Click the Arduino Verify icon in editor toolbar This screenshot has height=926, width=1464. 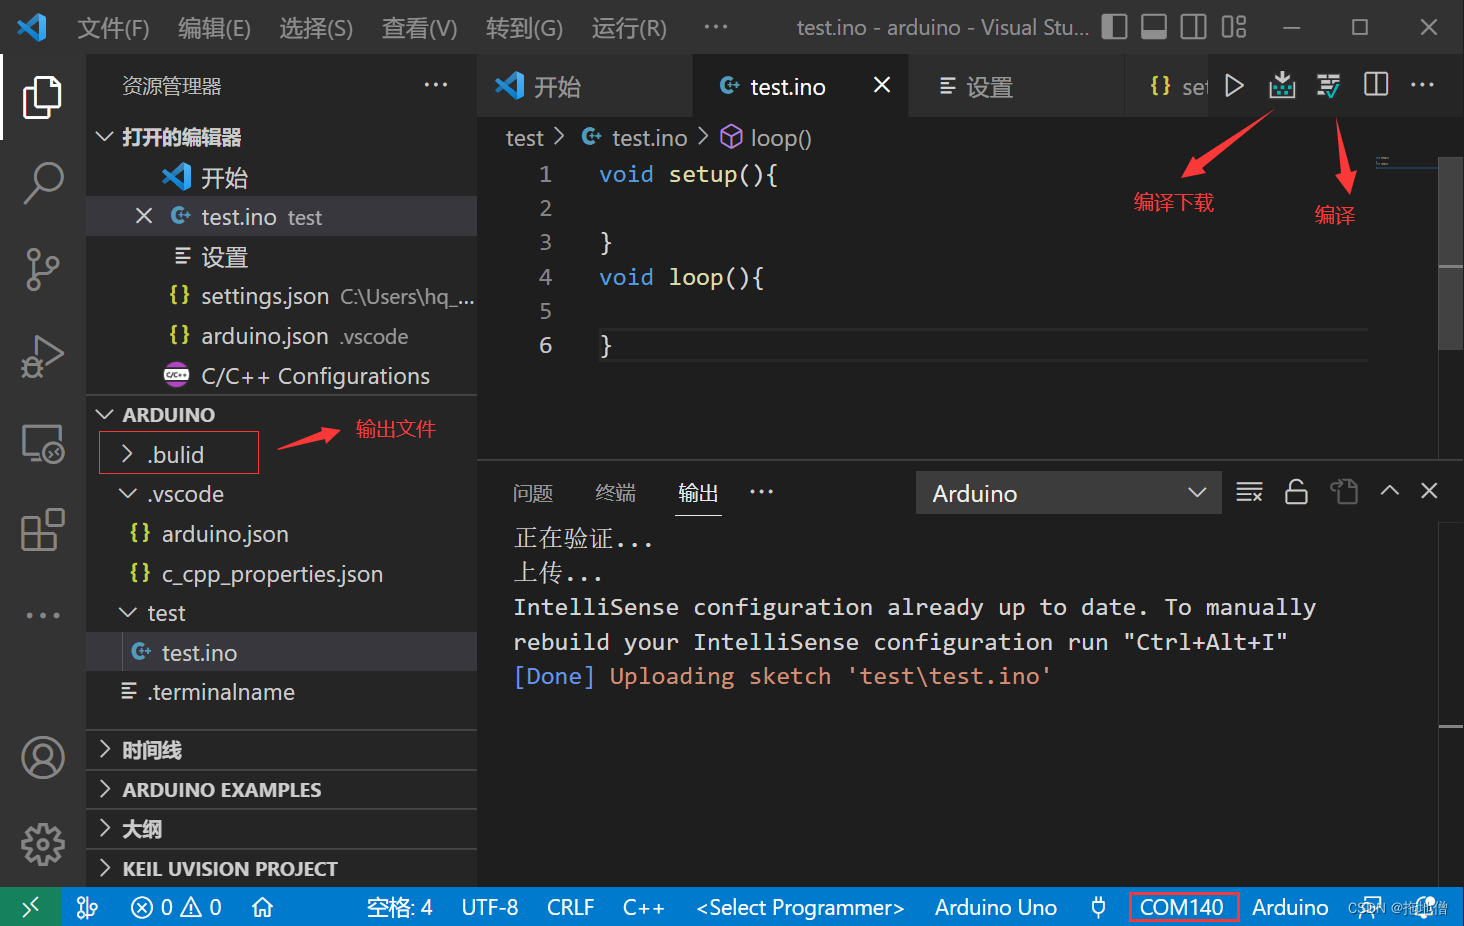(x=1328, y=86)
